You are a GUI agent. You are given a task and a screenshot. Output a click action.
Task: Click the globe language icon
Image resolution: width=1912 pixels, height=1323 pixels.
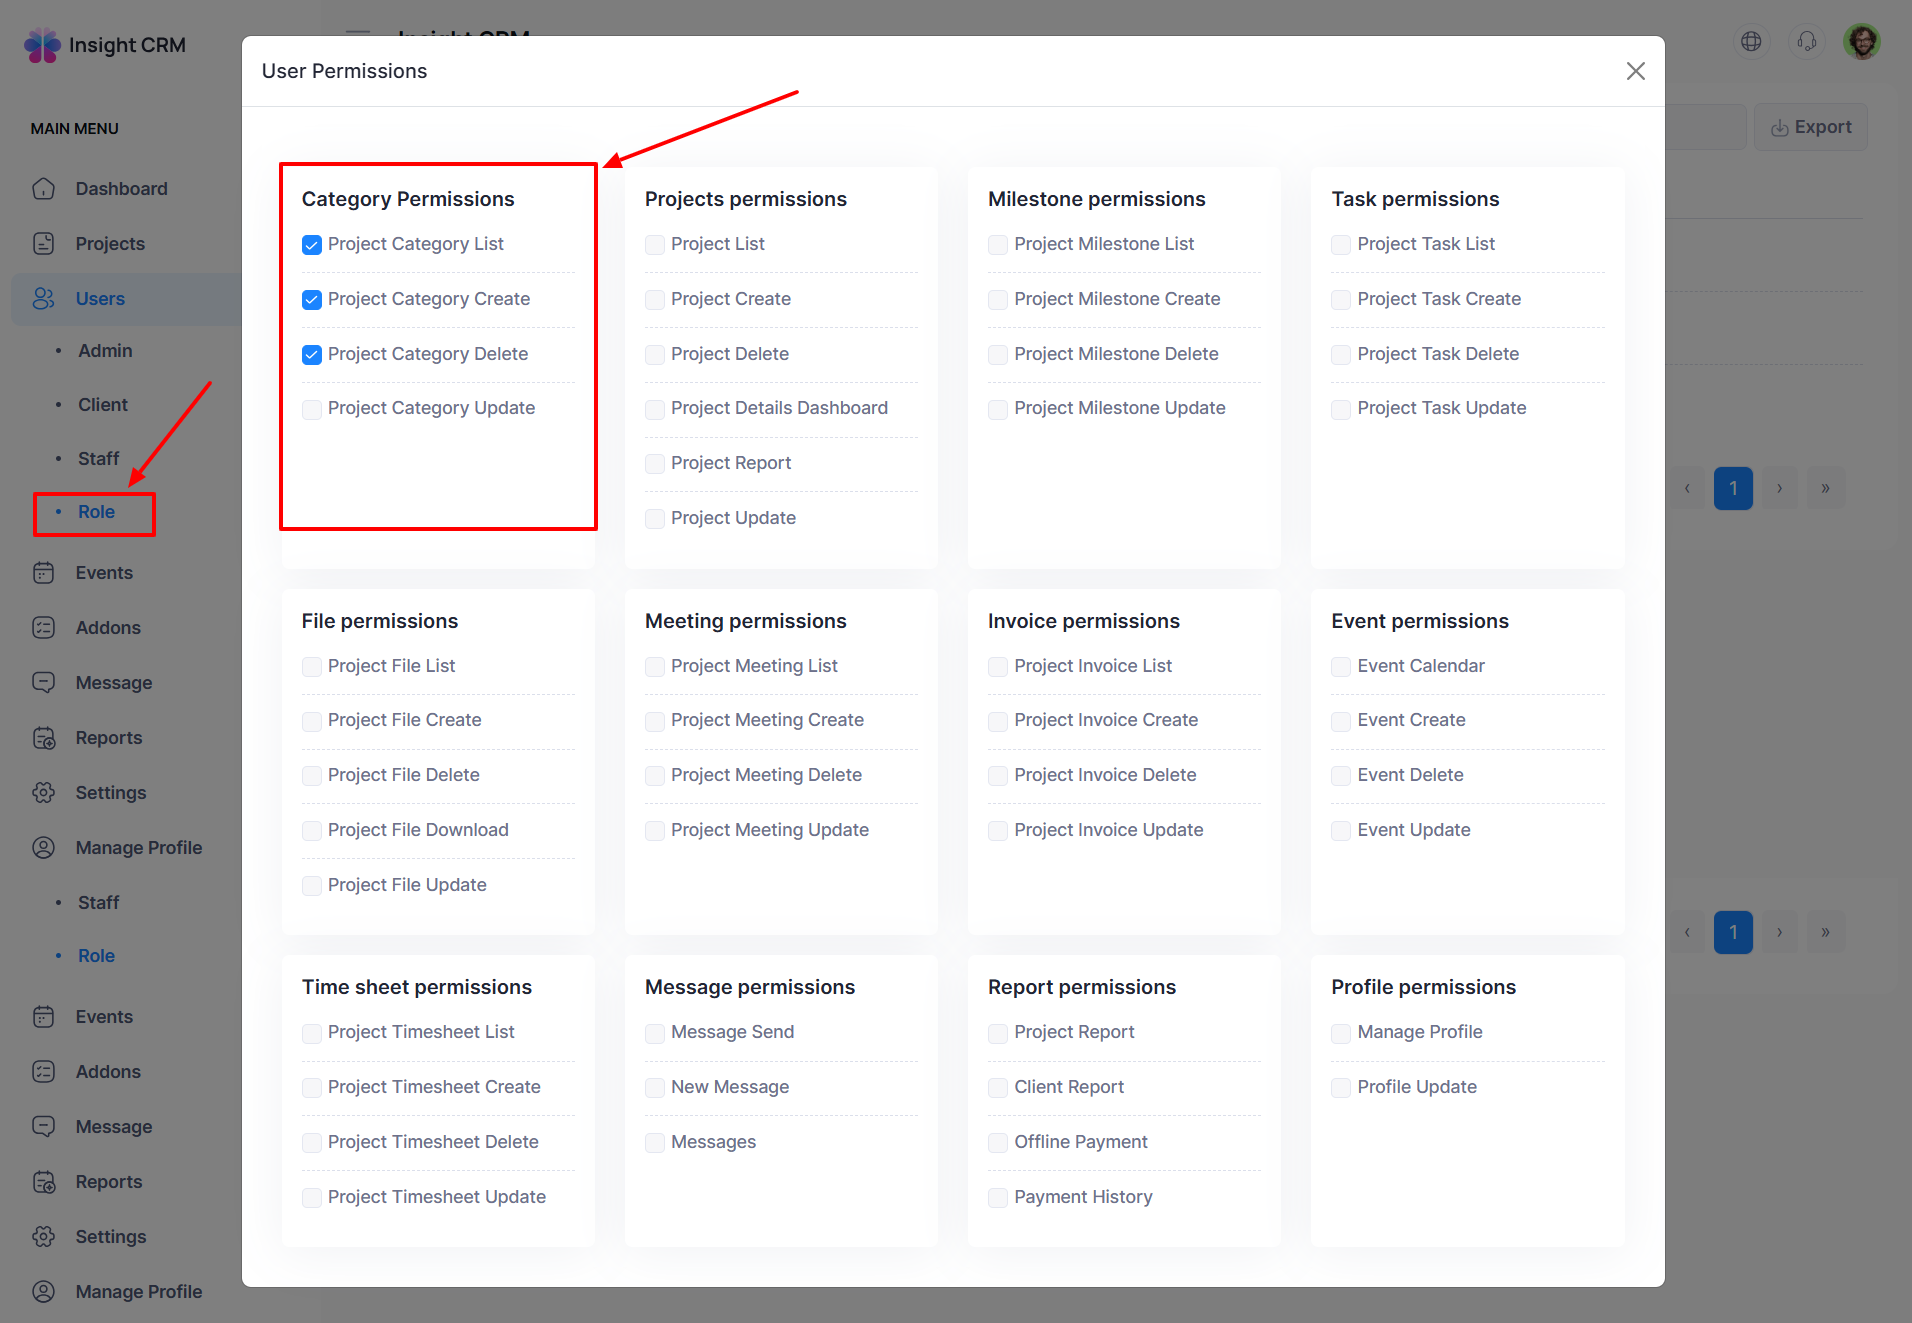(1751, 42)
